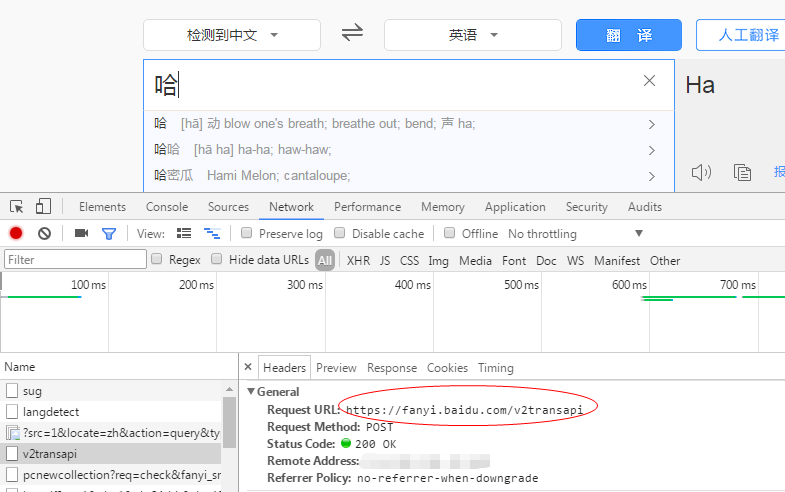Open the Application tab
Screen dimensions: 785x492
[515, 207]
